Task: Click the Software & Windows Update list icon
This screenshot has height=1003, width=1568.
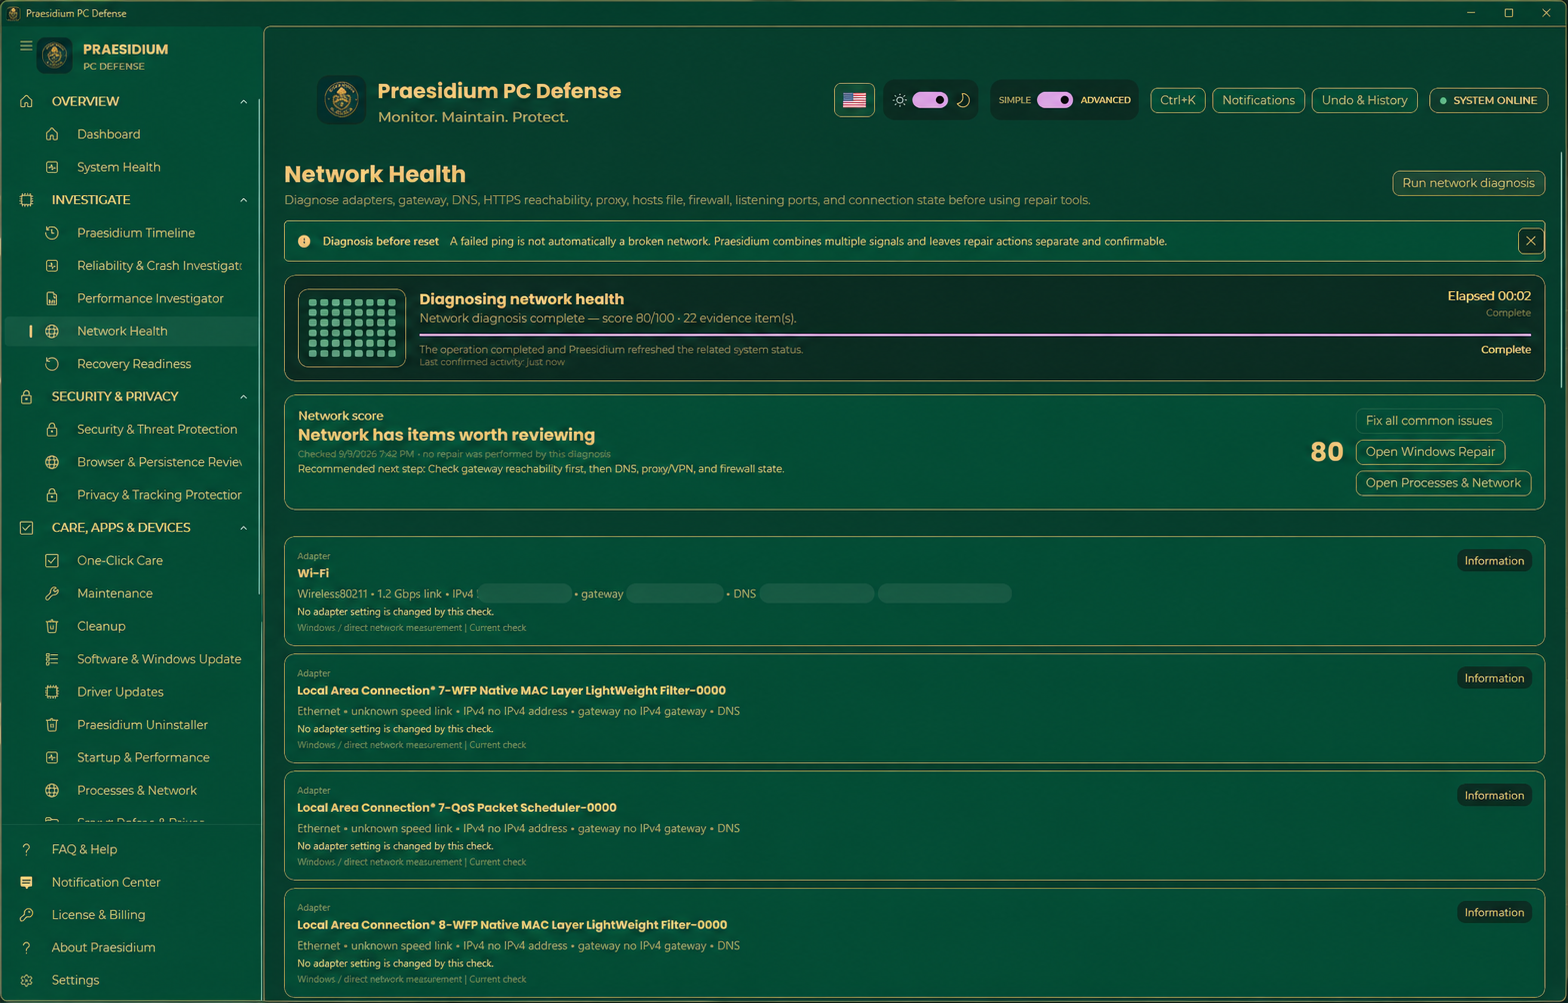Action: [52, 659]
